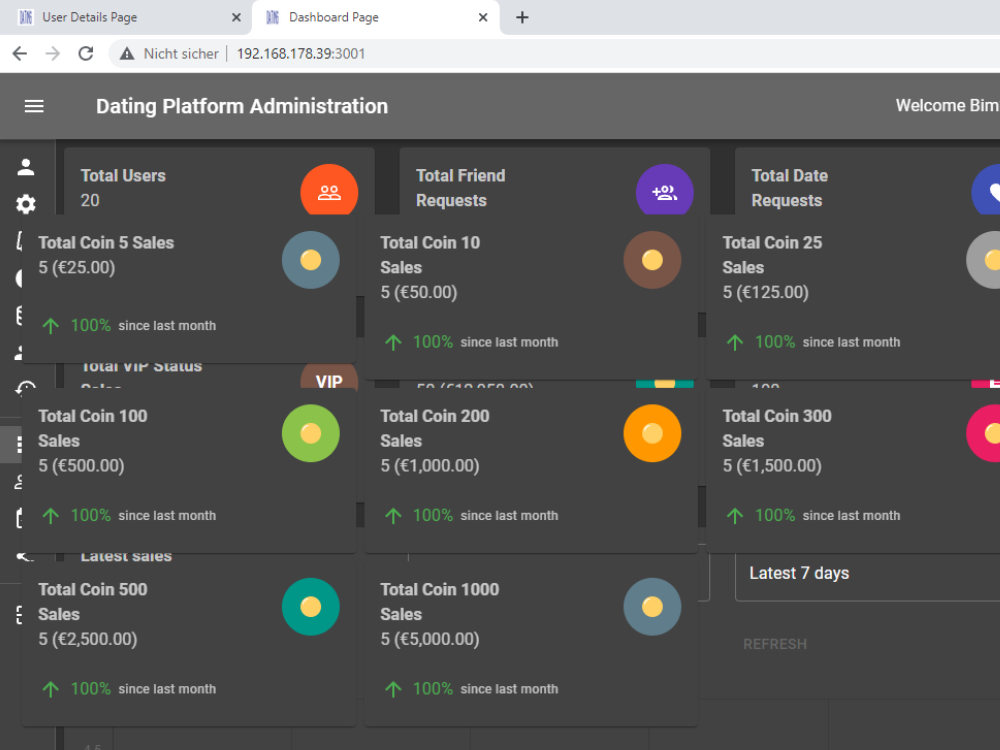Click the 5 (€1,500.00) value
The width and height of the screenshot is (1000, 750).
tap(772, 466)
